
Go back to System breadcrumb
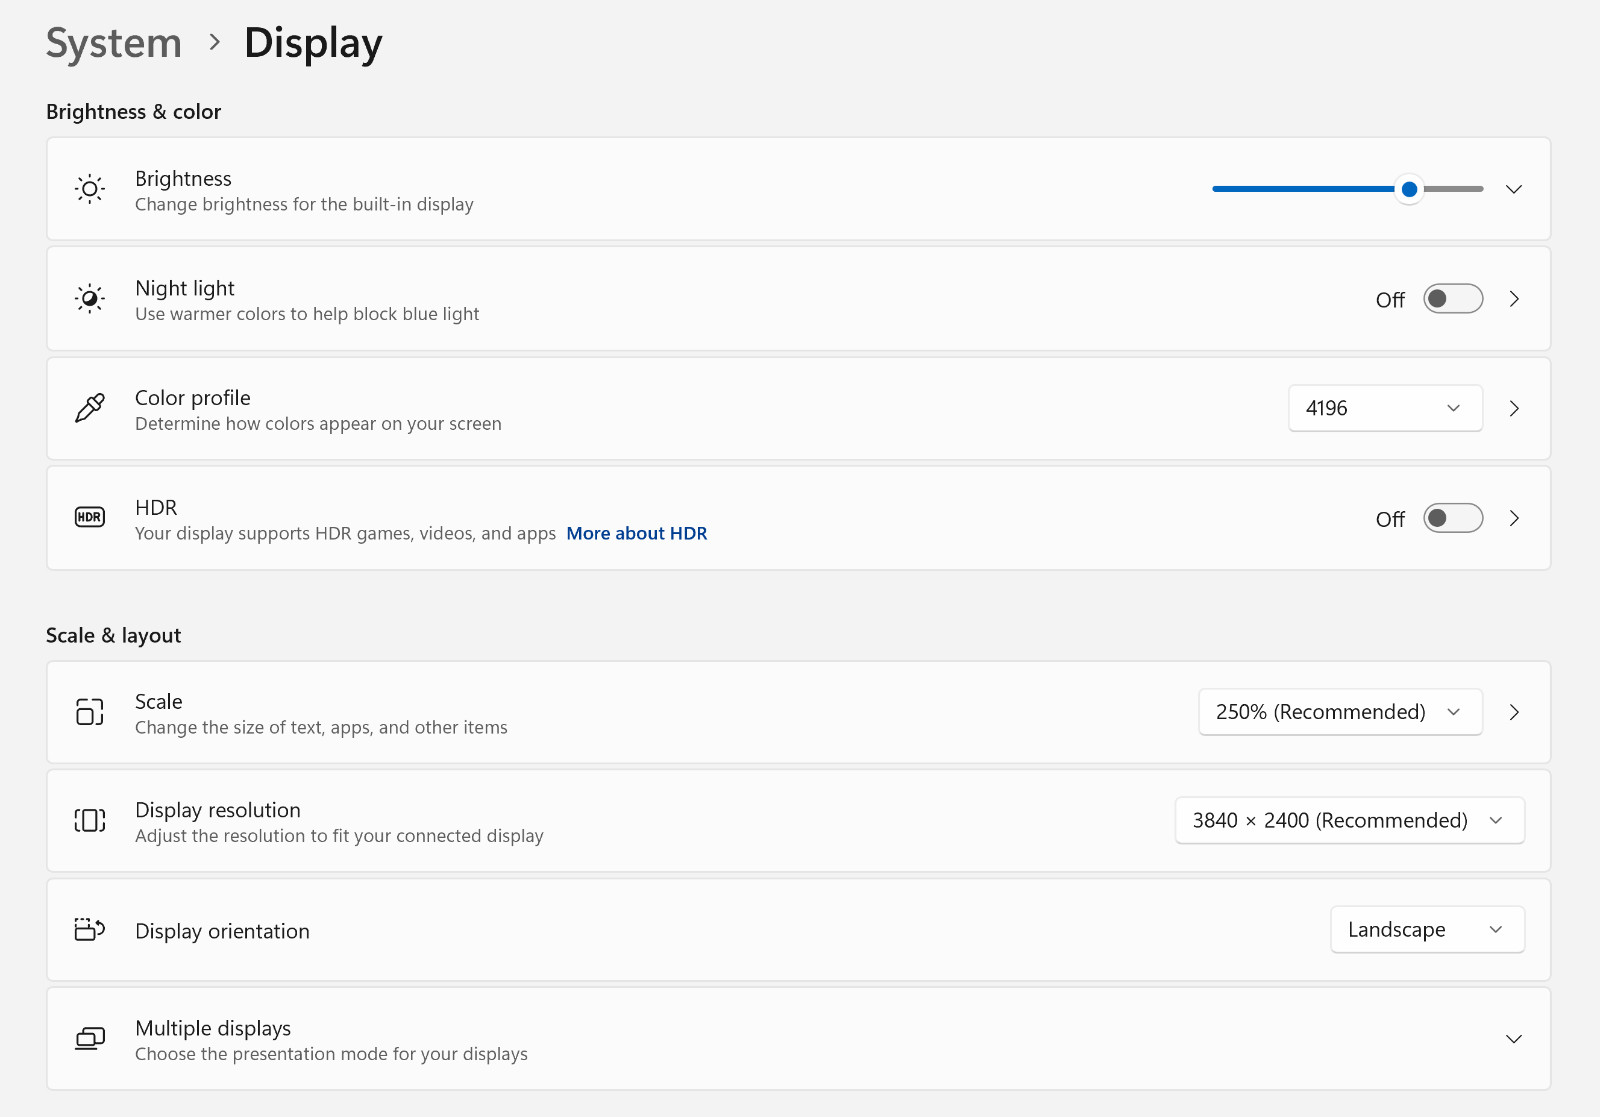click(x=114, y=43)
